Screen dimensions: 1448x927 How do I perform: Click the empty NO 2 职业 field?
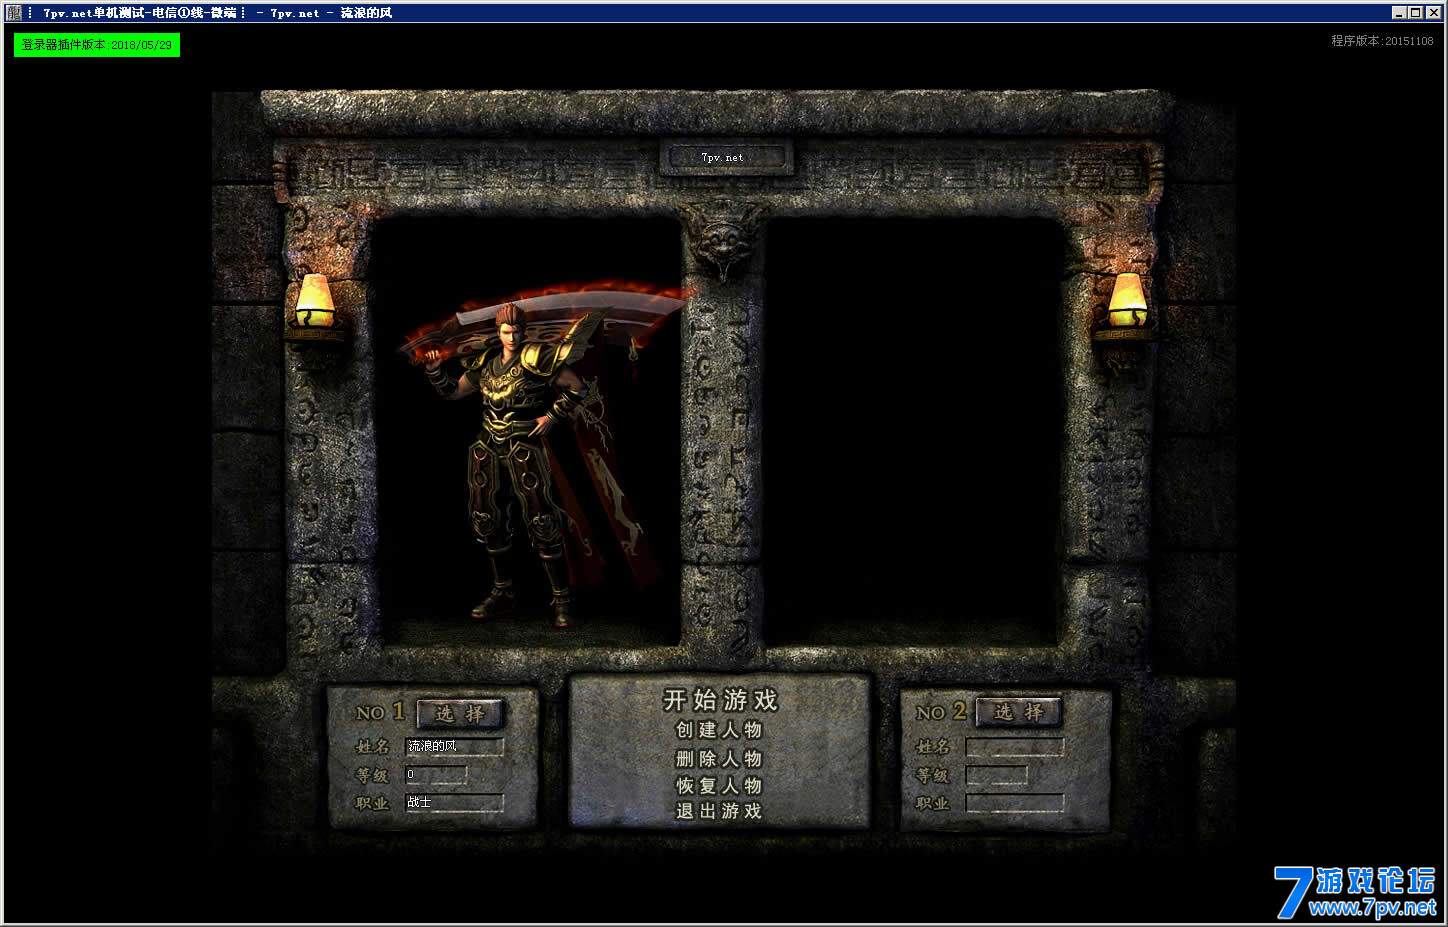1014,802
